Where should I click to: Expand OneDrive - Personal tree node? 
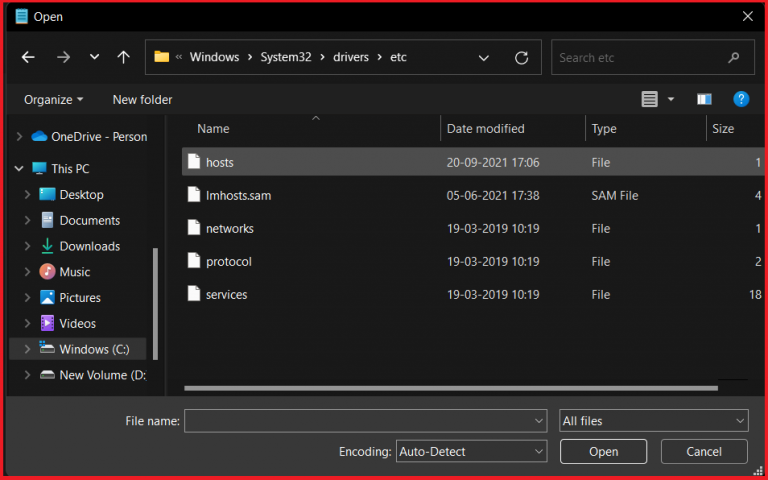20,137
